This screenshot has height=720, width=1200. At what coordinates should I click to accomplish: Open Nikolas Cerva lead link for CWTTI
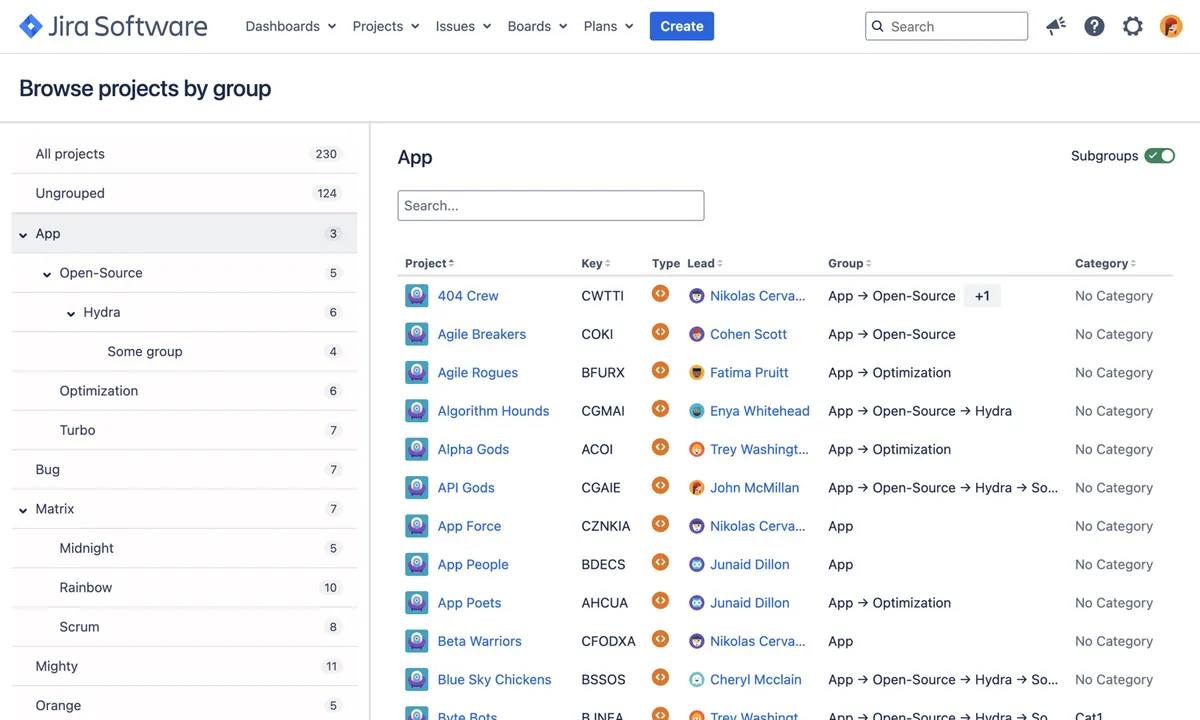click(757, 296)
